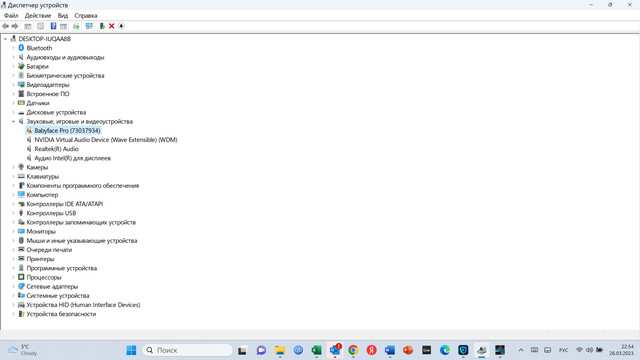Click the Принтеры label
The width and height of the screenshot is (640, 360).
[40, 259]
